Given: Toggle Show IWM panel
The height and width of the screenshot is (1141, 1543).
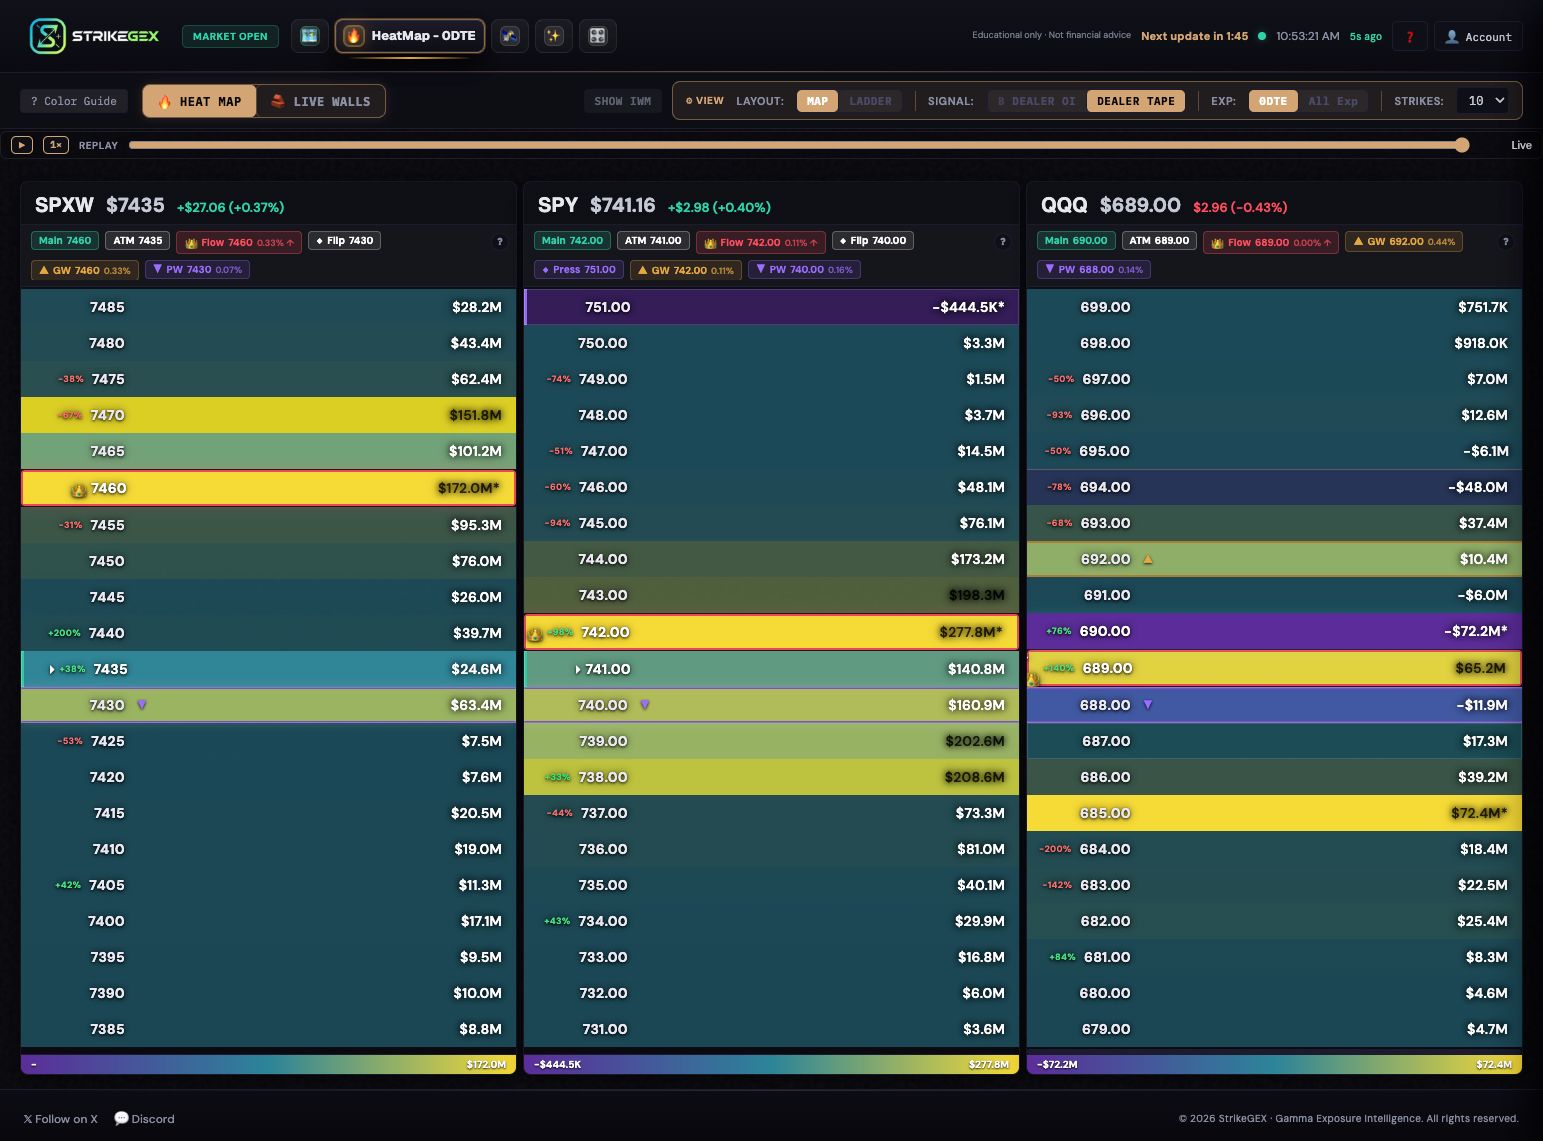Looking at the screenshot, I should (x=622, y=101).
